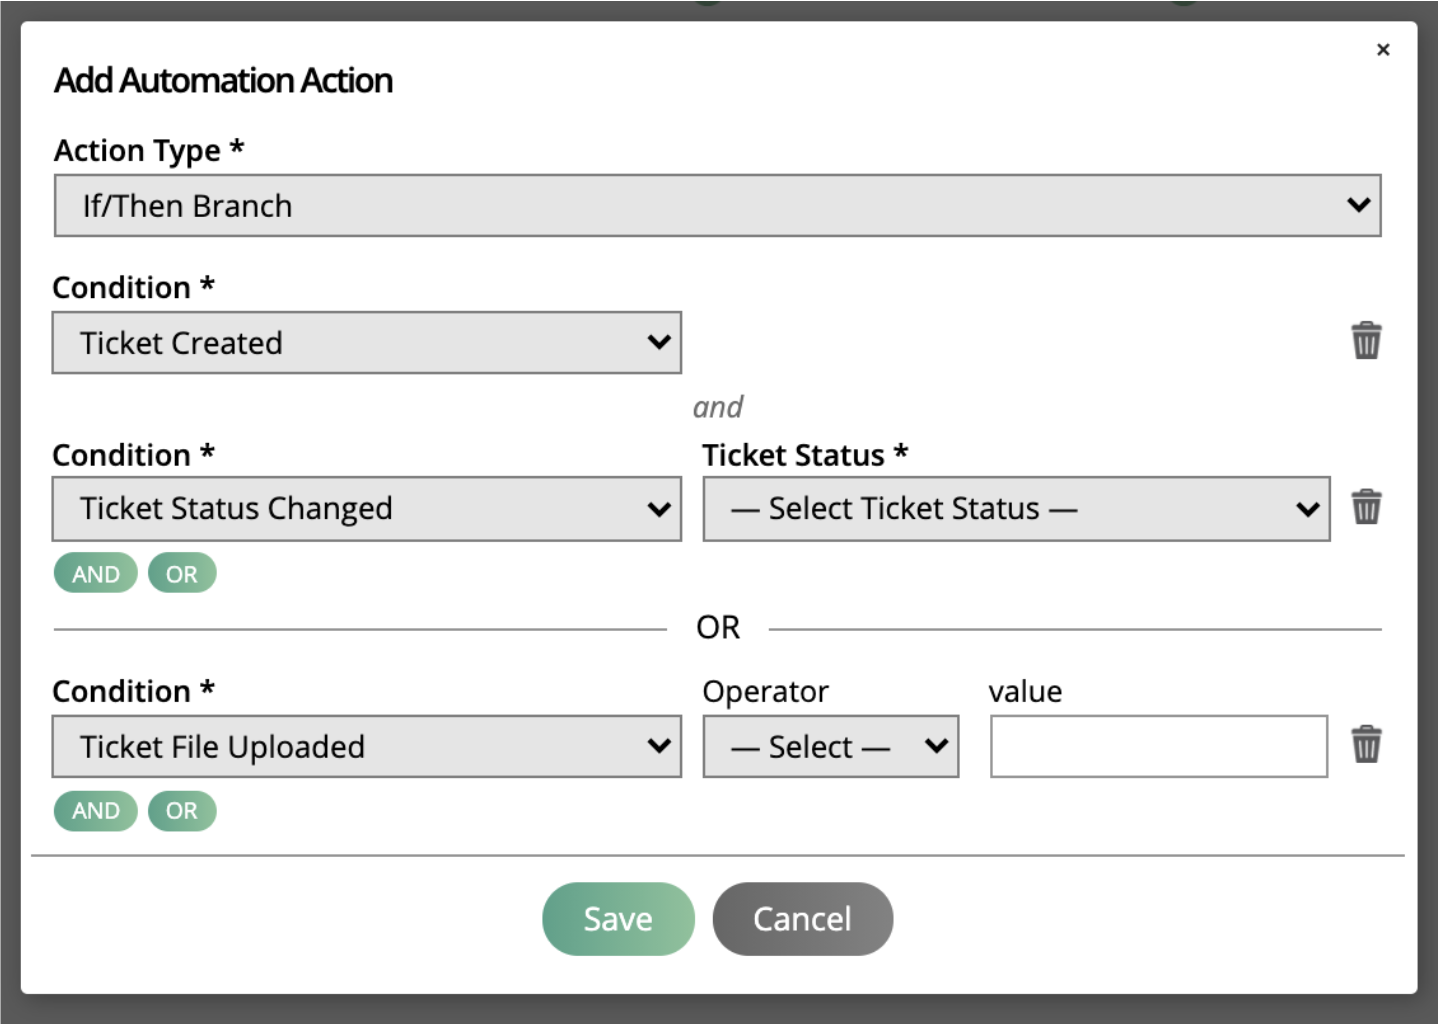Click inside the value input field
The image size is (1438, 1024).
point(1157,745)
